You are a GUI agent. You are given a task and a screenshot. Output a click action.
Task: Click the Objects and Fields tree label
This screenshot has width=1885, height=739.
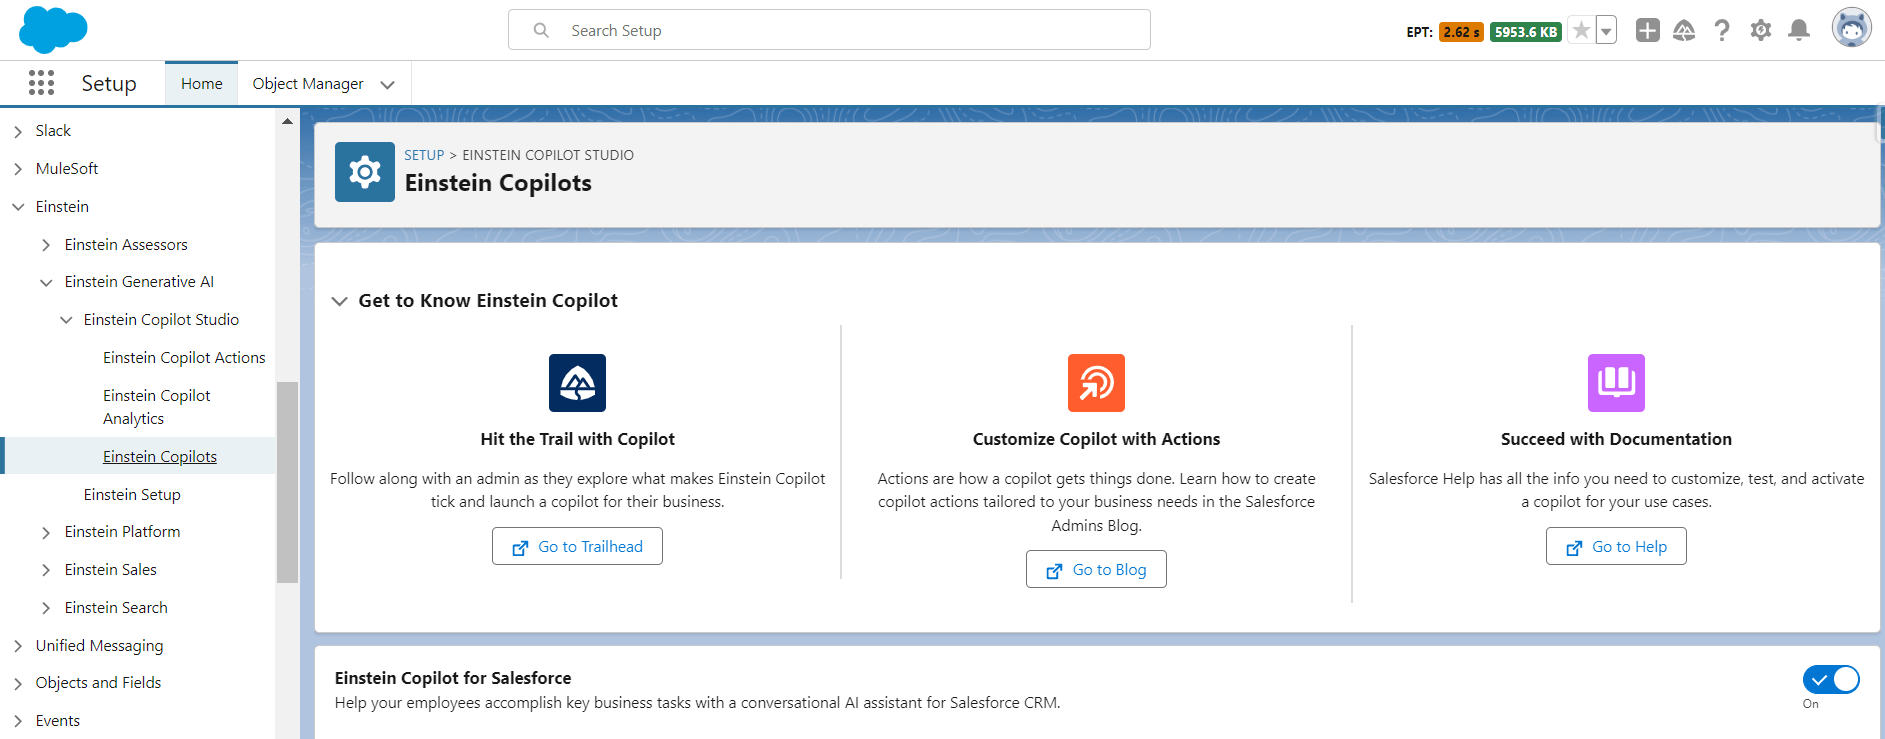(98, 683)
